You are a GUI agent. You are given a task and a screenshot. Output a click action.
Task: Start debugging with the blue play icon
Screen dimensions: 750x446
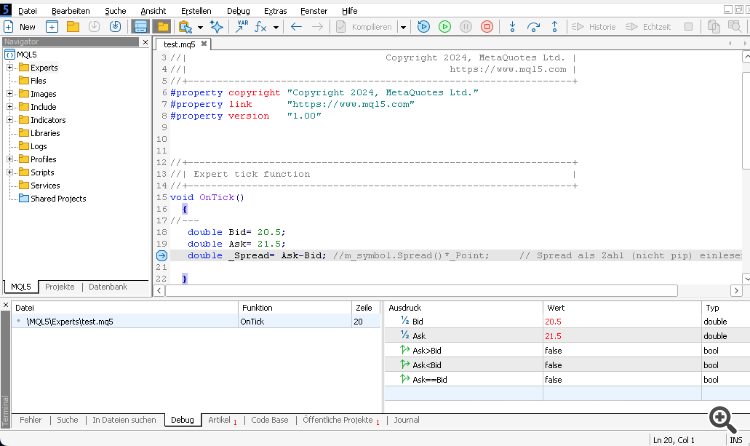(x=423, y=27)
